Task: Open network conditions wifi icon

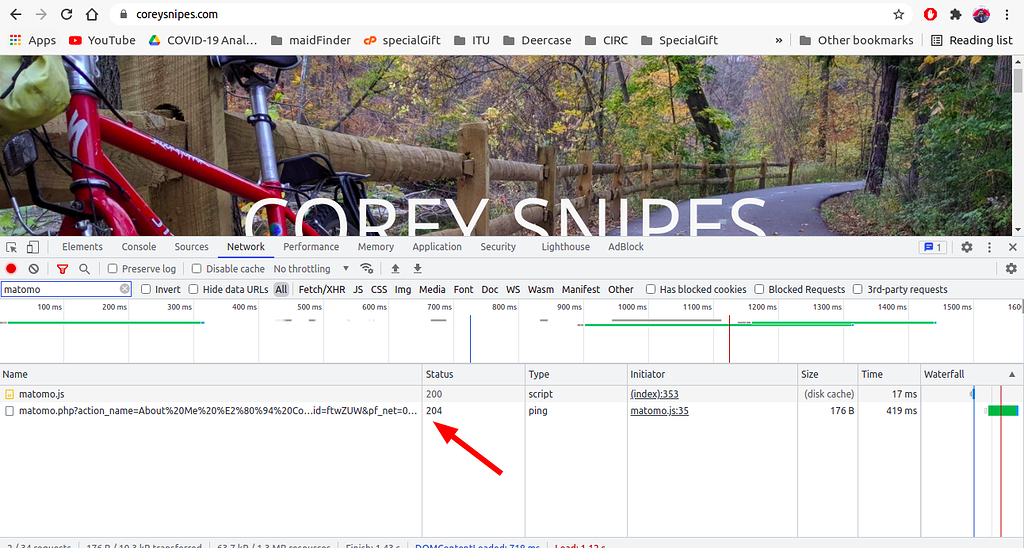Action: coord(367,269)
